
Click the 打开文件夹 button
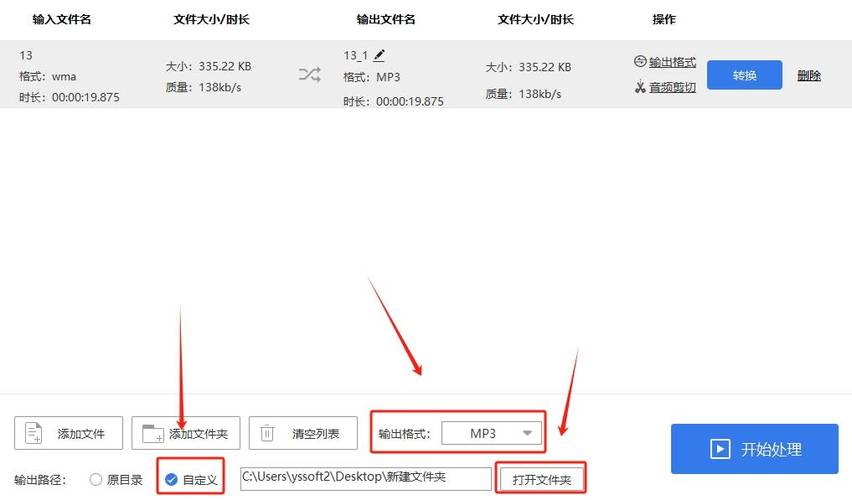coord(542,480)
